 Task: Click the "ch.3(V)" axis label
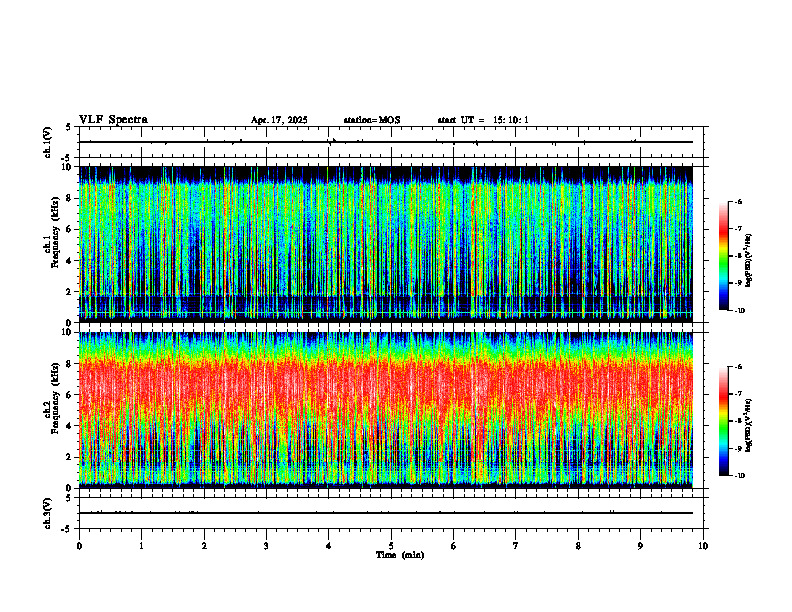click(x=48, y=513)
